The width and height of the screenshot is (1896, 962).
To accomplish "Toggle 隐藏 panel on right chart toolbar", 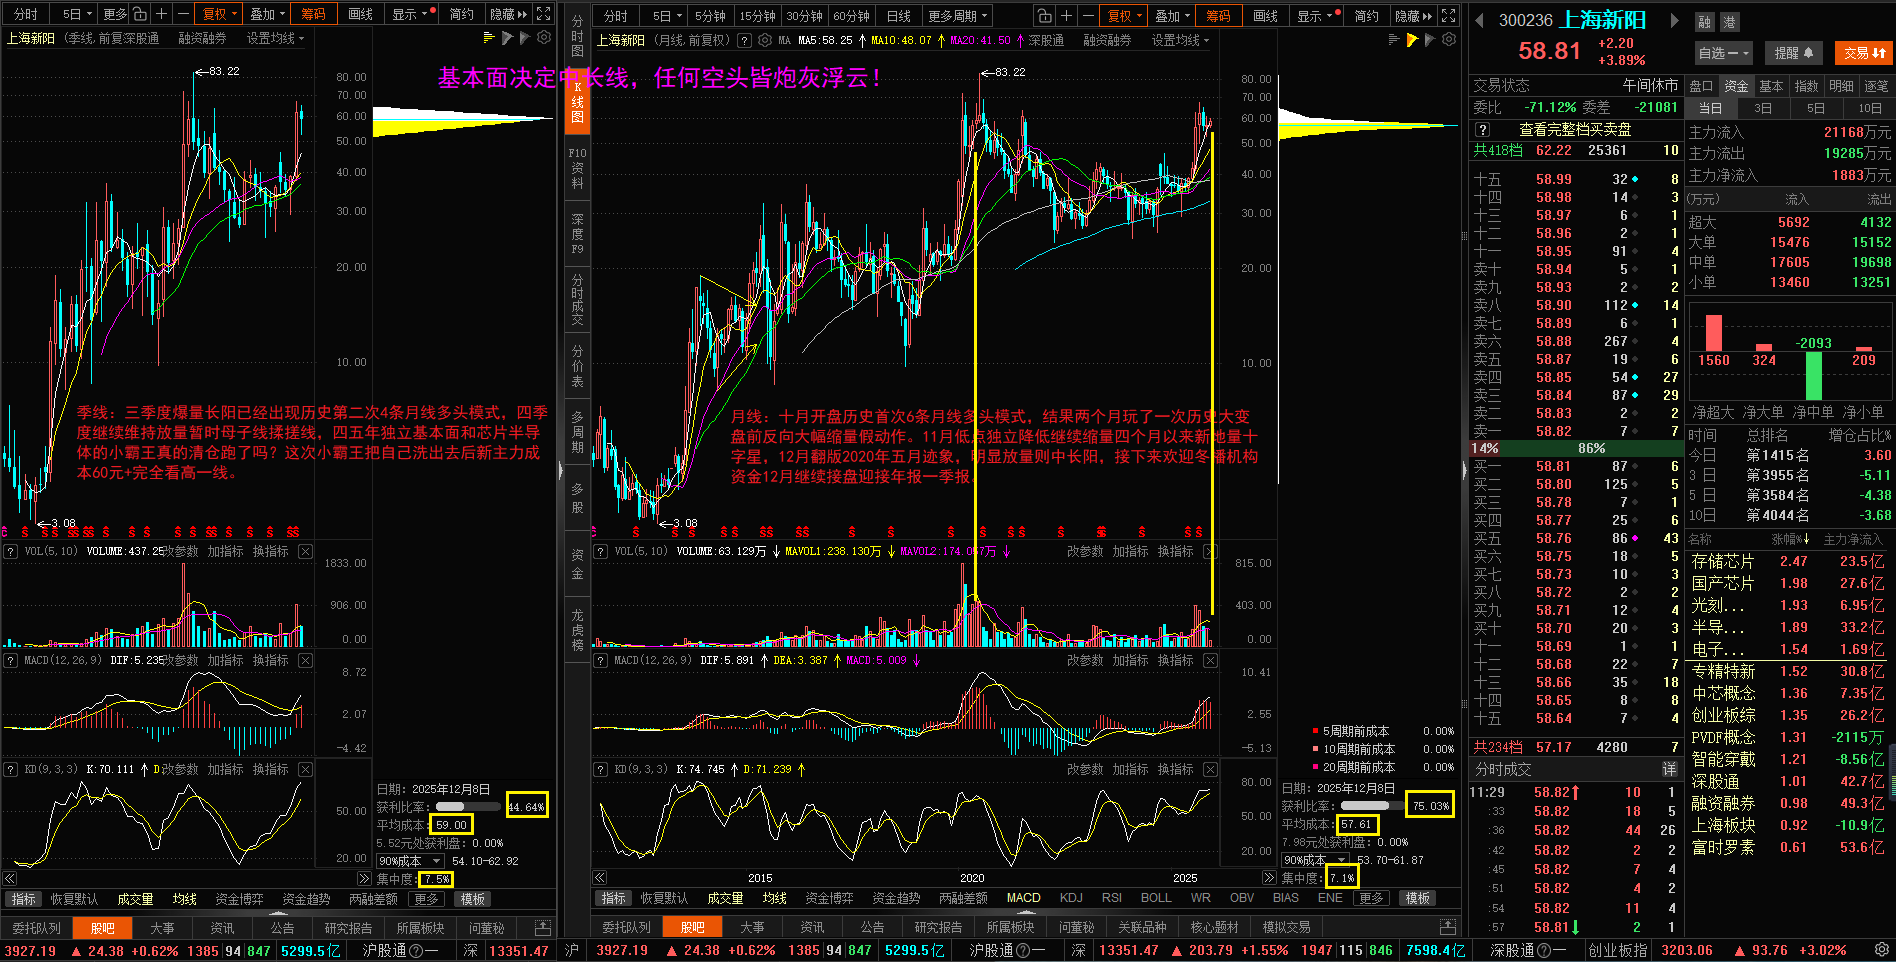I will point(1414,15).
